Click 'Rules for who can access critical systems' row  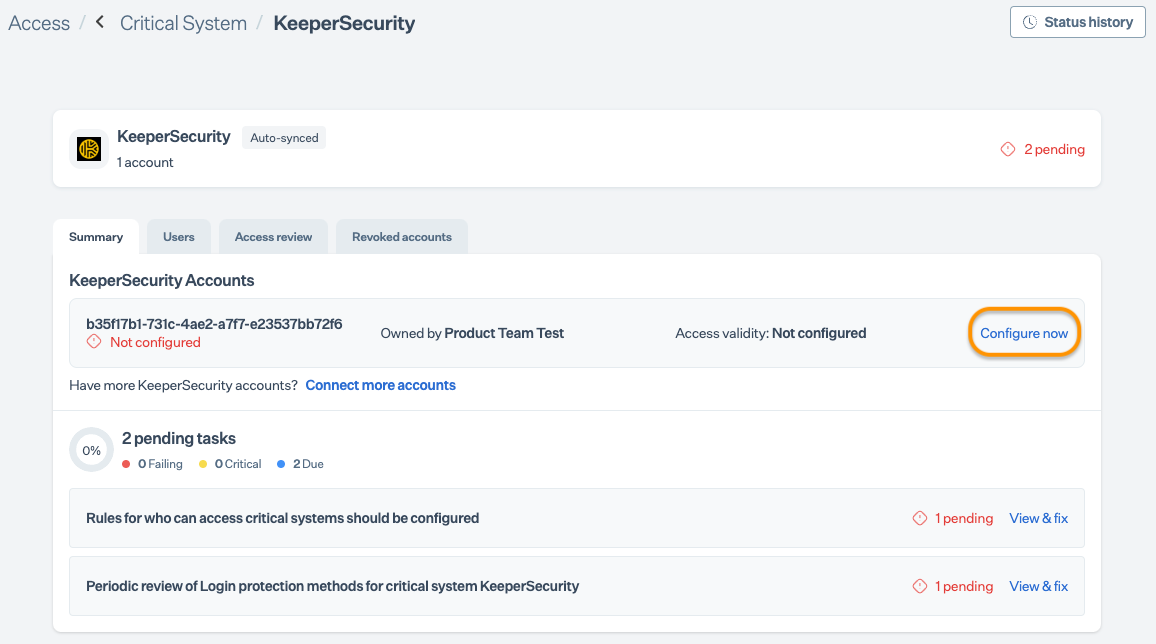[x=577, y=518]
